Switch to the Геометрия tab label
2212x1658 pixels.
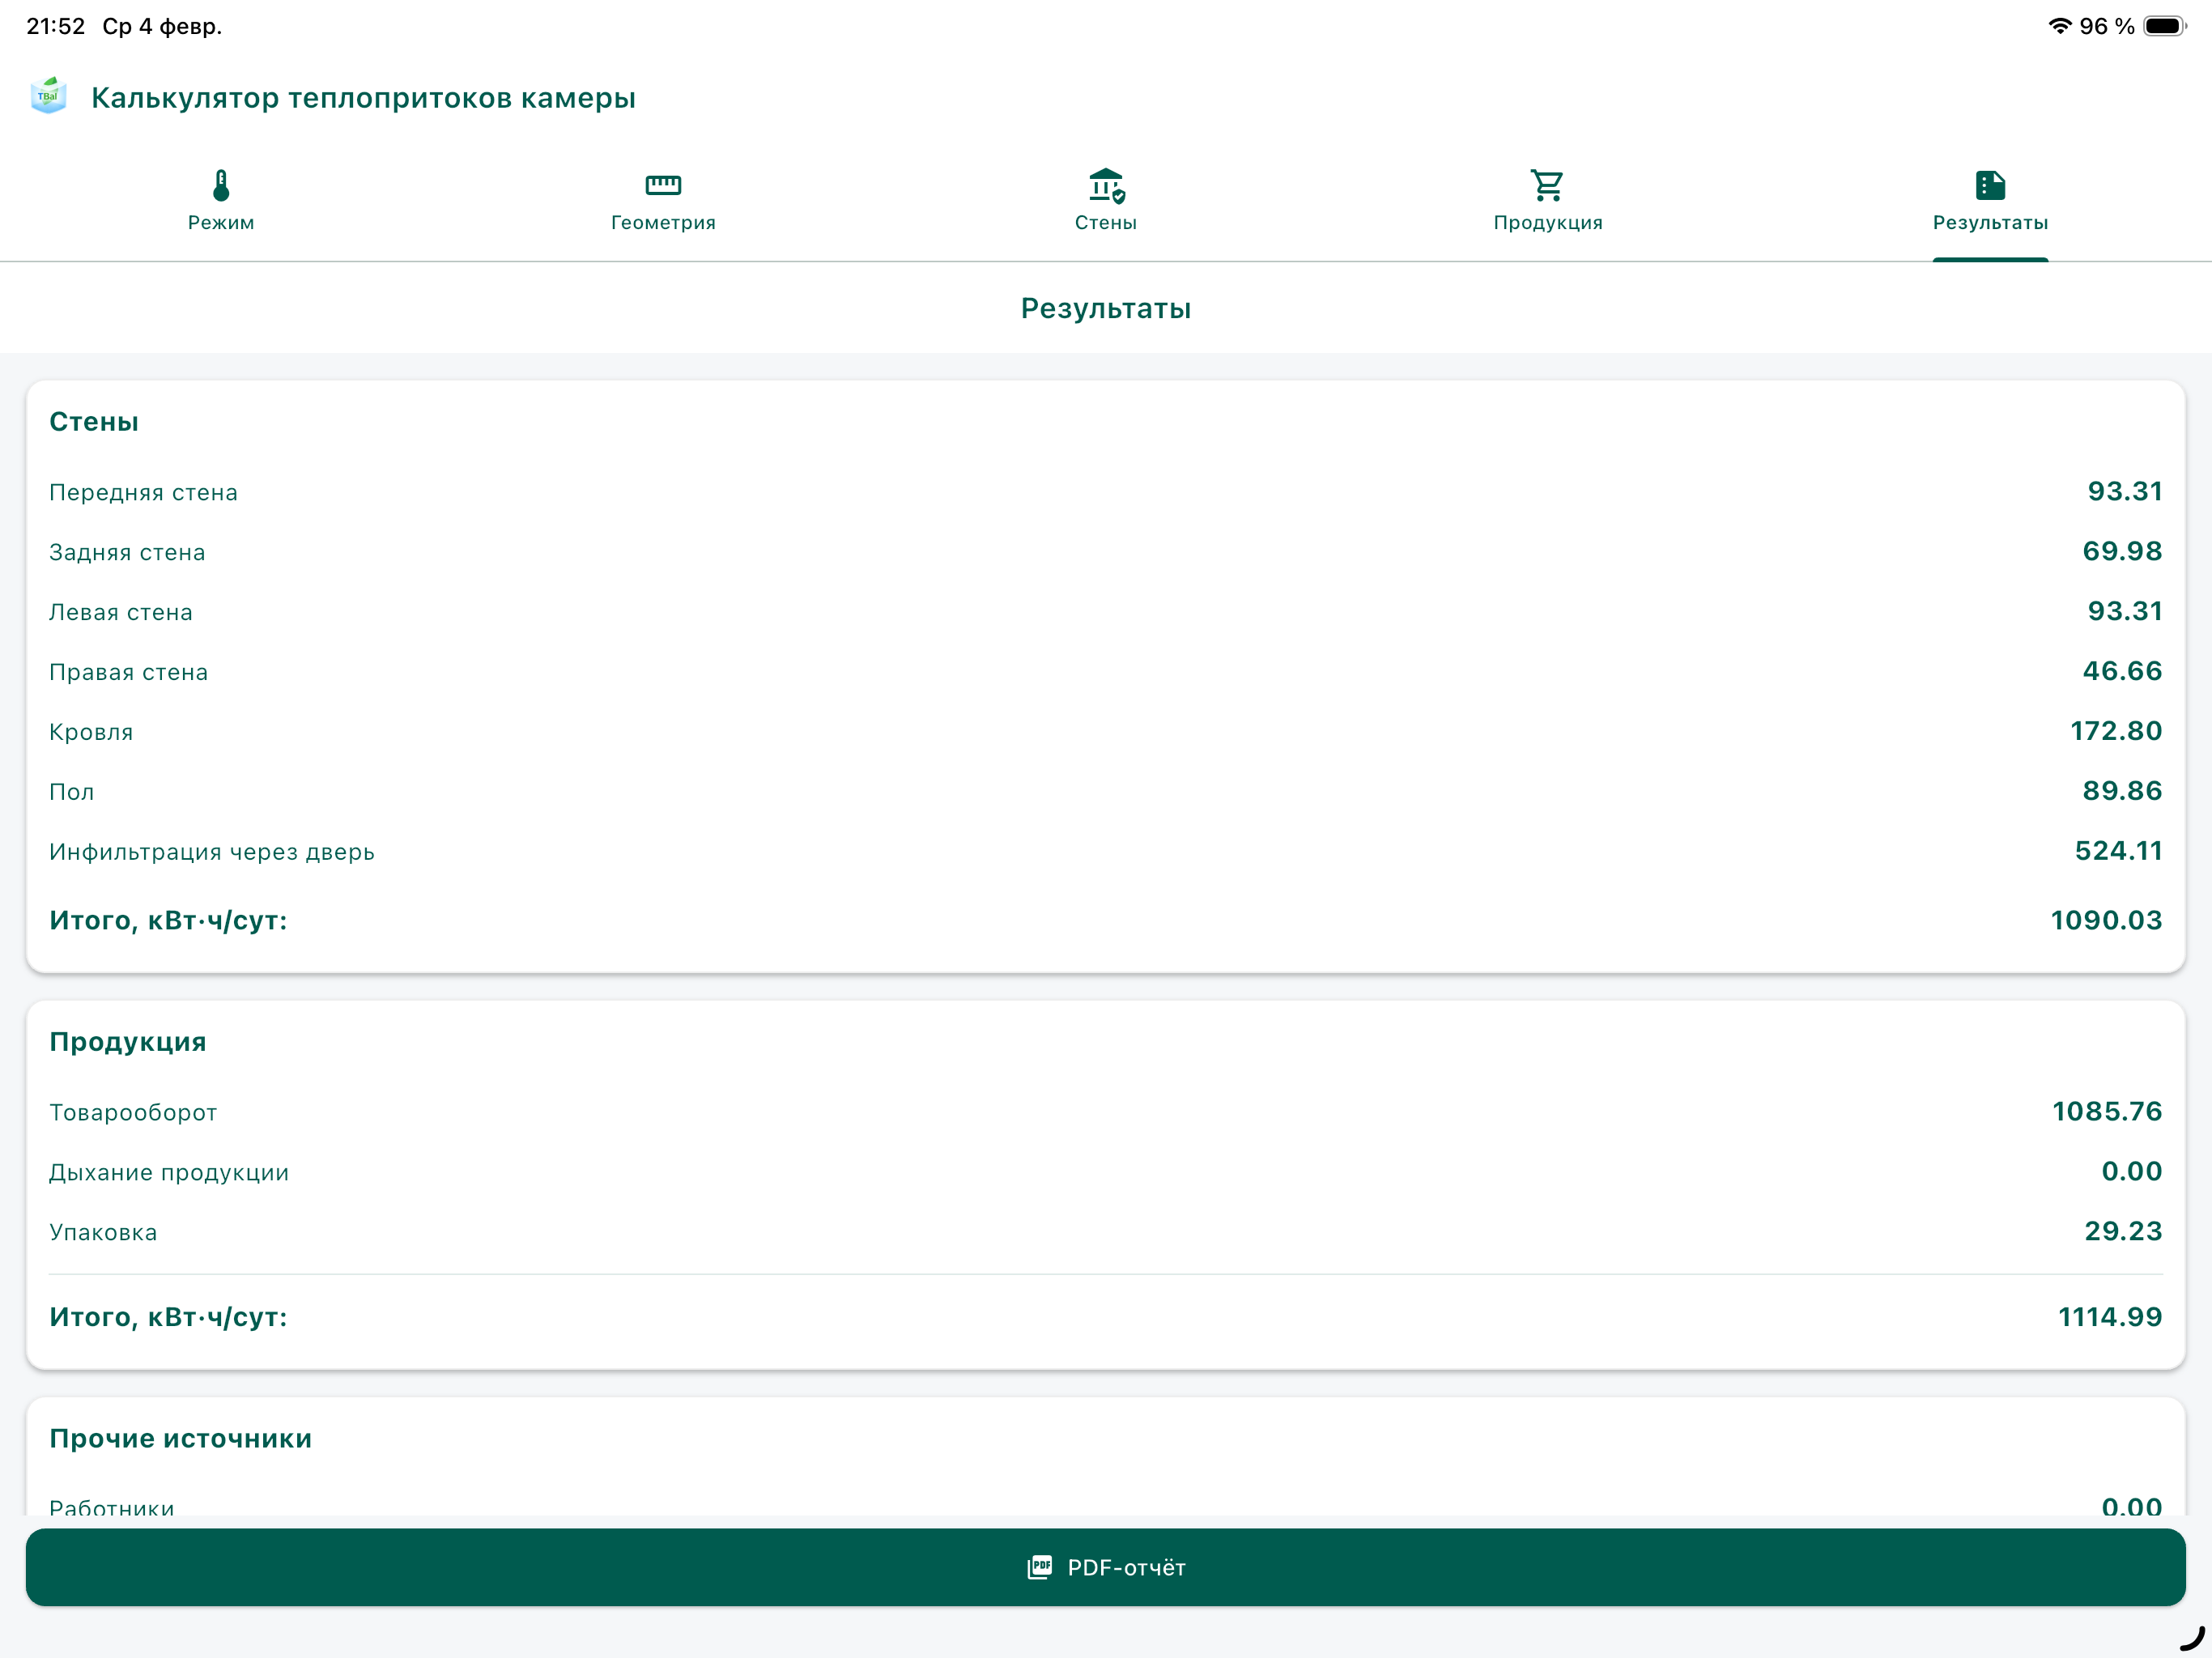point(663,223)
